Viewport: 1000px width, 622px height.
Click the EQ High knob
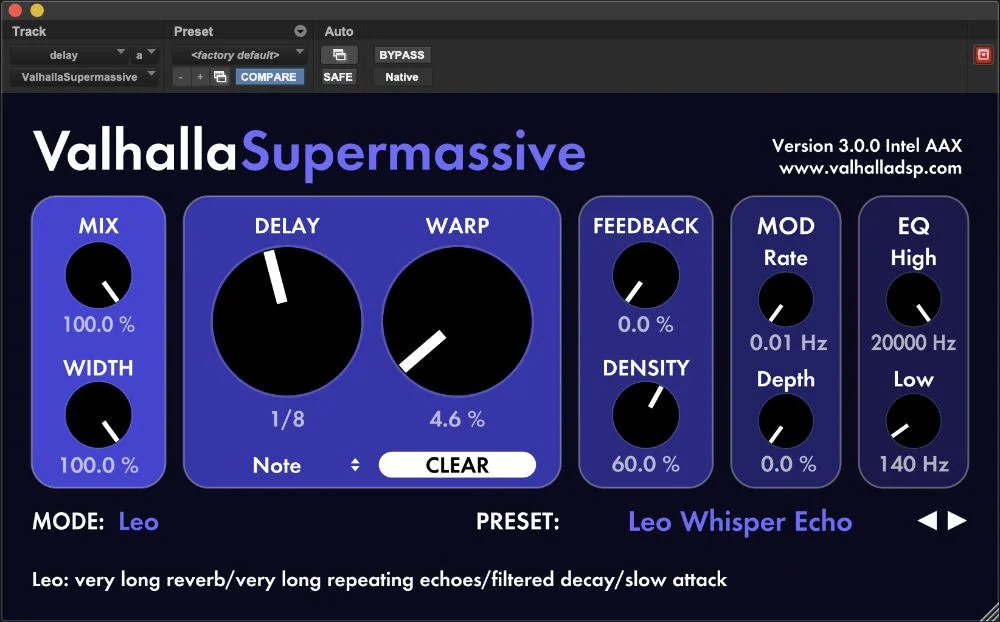click(x=913, y=299)
